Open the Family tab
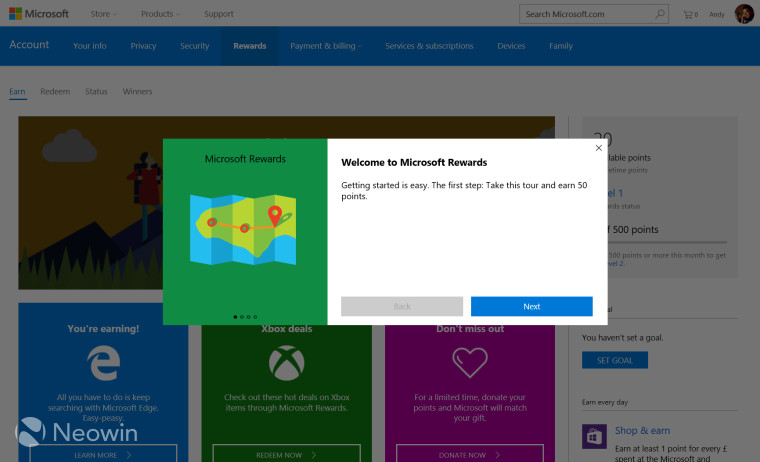760x462 pixels. coord(561,46)
